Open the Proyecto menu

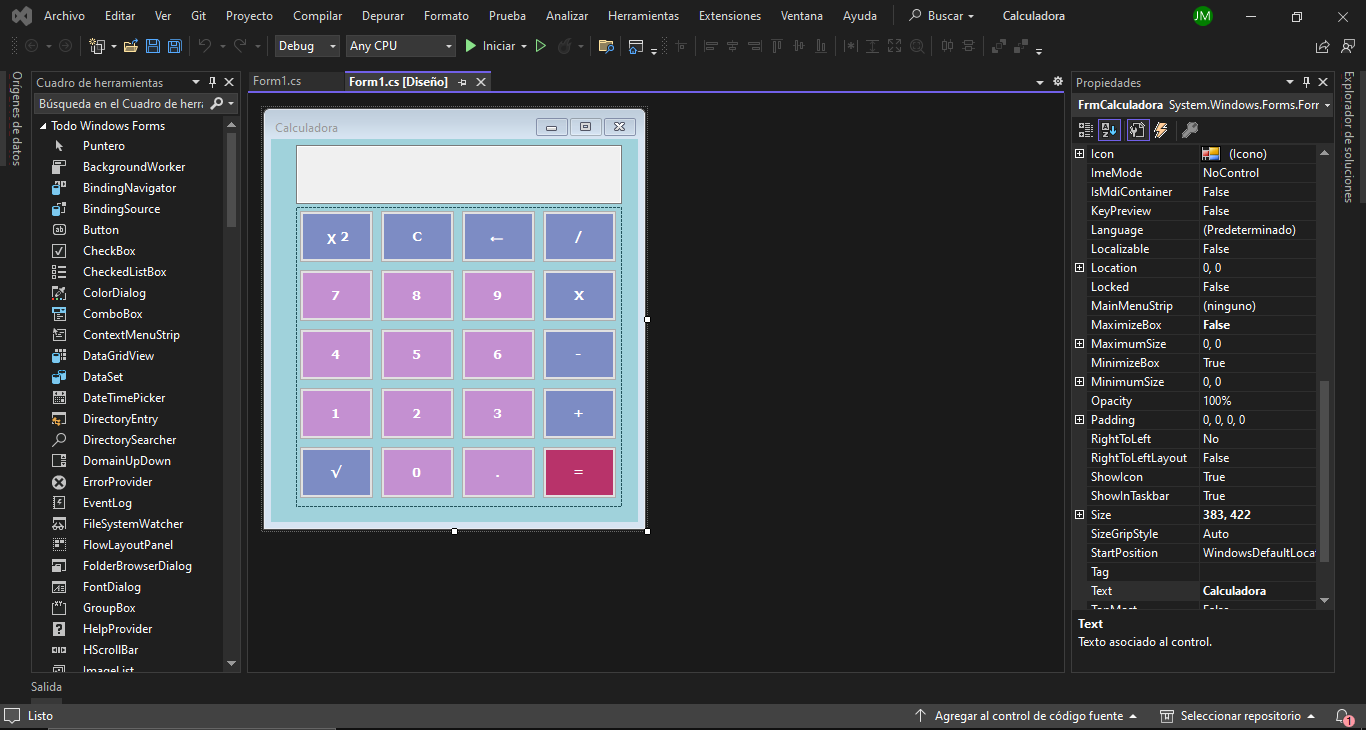click(250, 16)
